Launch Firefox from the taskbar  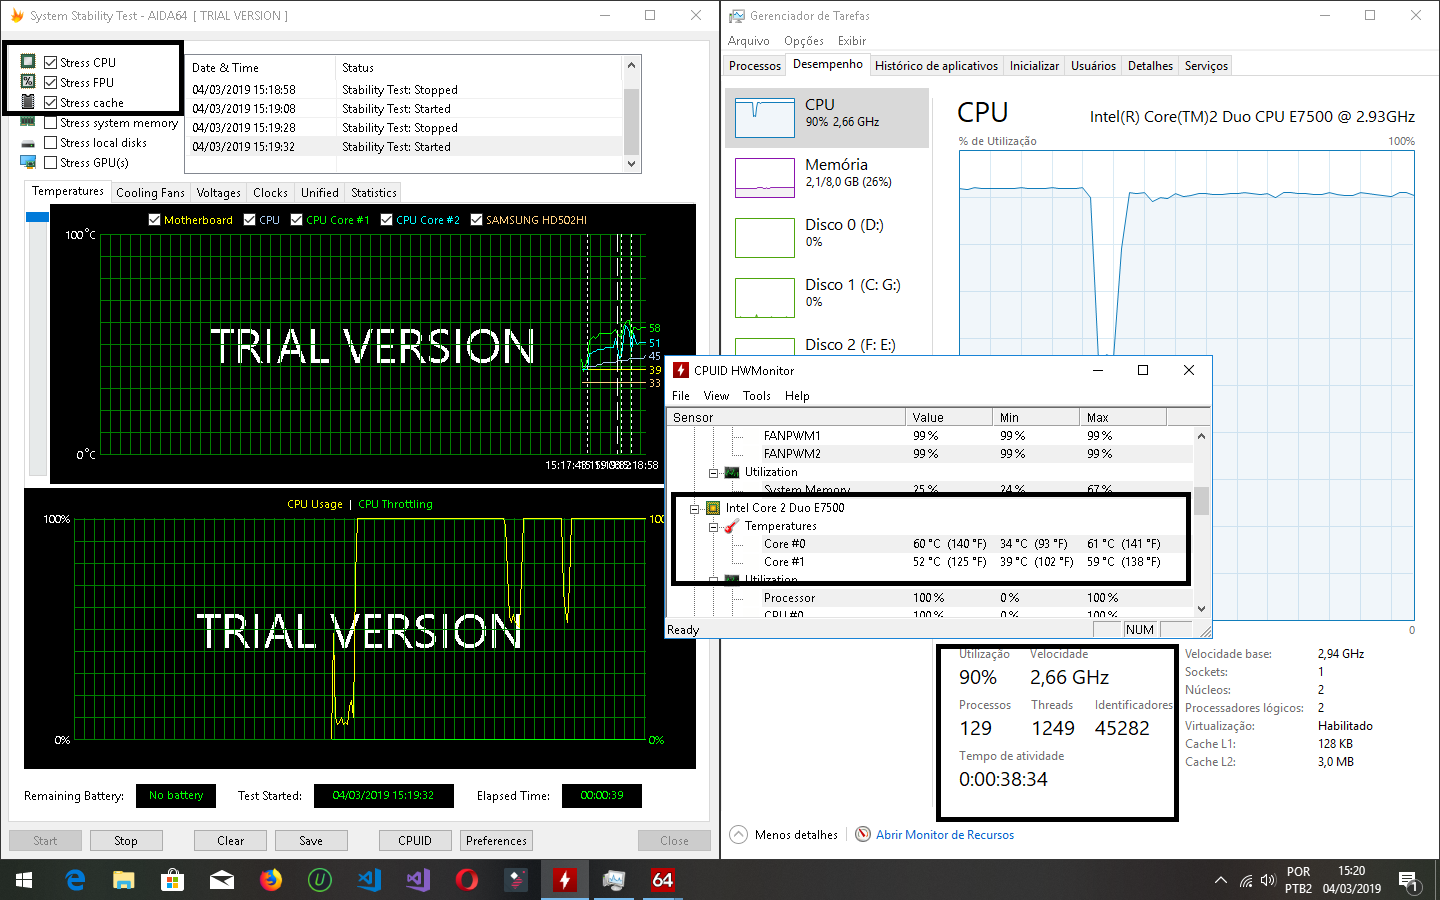coord(271,880)
